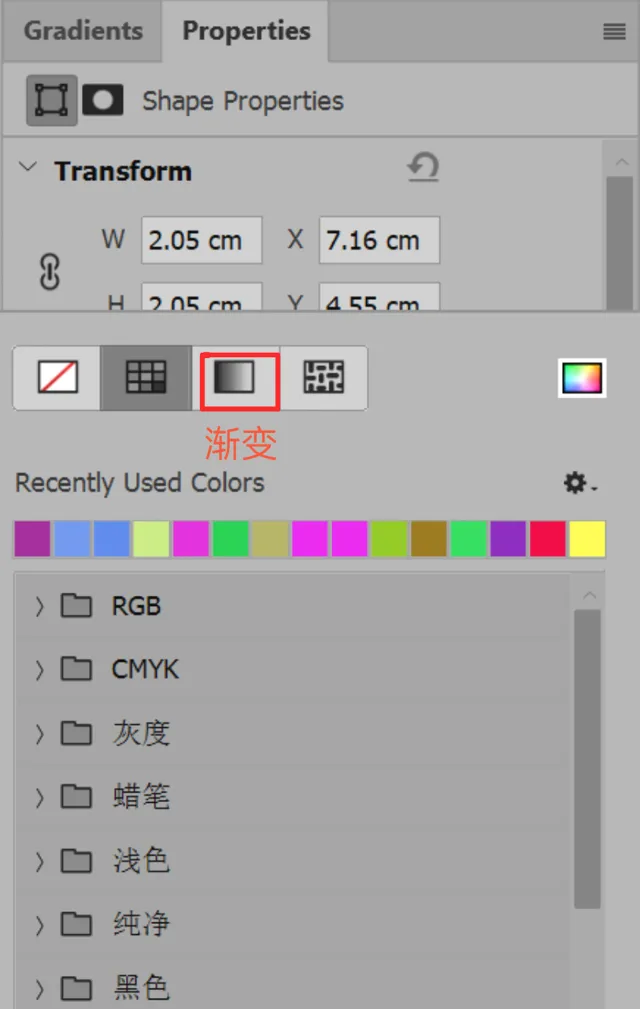
Task: Choose the Gradient fill type icon
Action: [x=235, y=377]
